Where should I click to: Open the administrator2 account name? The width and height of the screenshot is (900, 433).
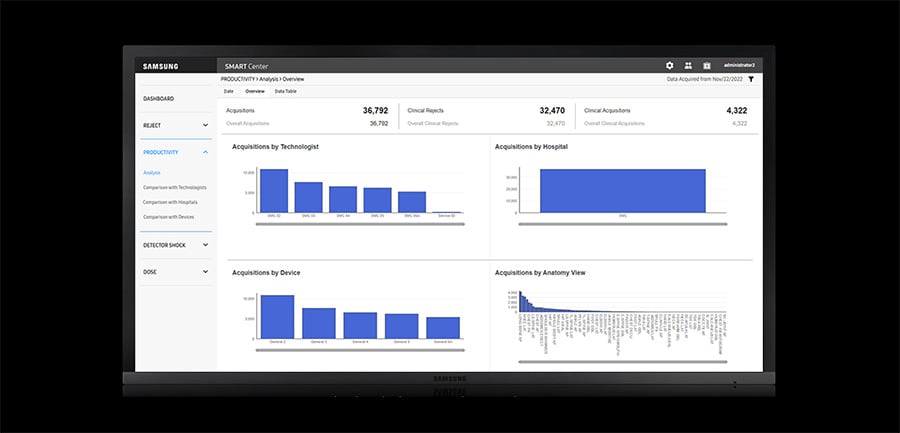(739, 65)
